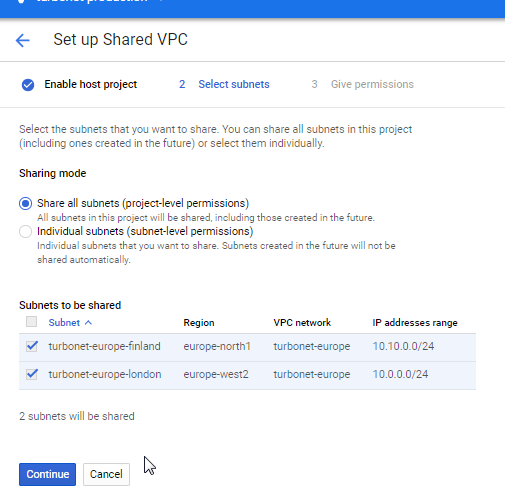The width and height of the screenshot is (505, 500).
Task: Uncheck the turbonet-europe-finland subnet checkbox
Action: (32, 346)
